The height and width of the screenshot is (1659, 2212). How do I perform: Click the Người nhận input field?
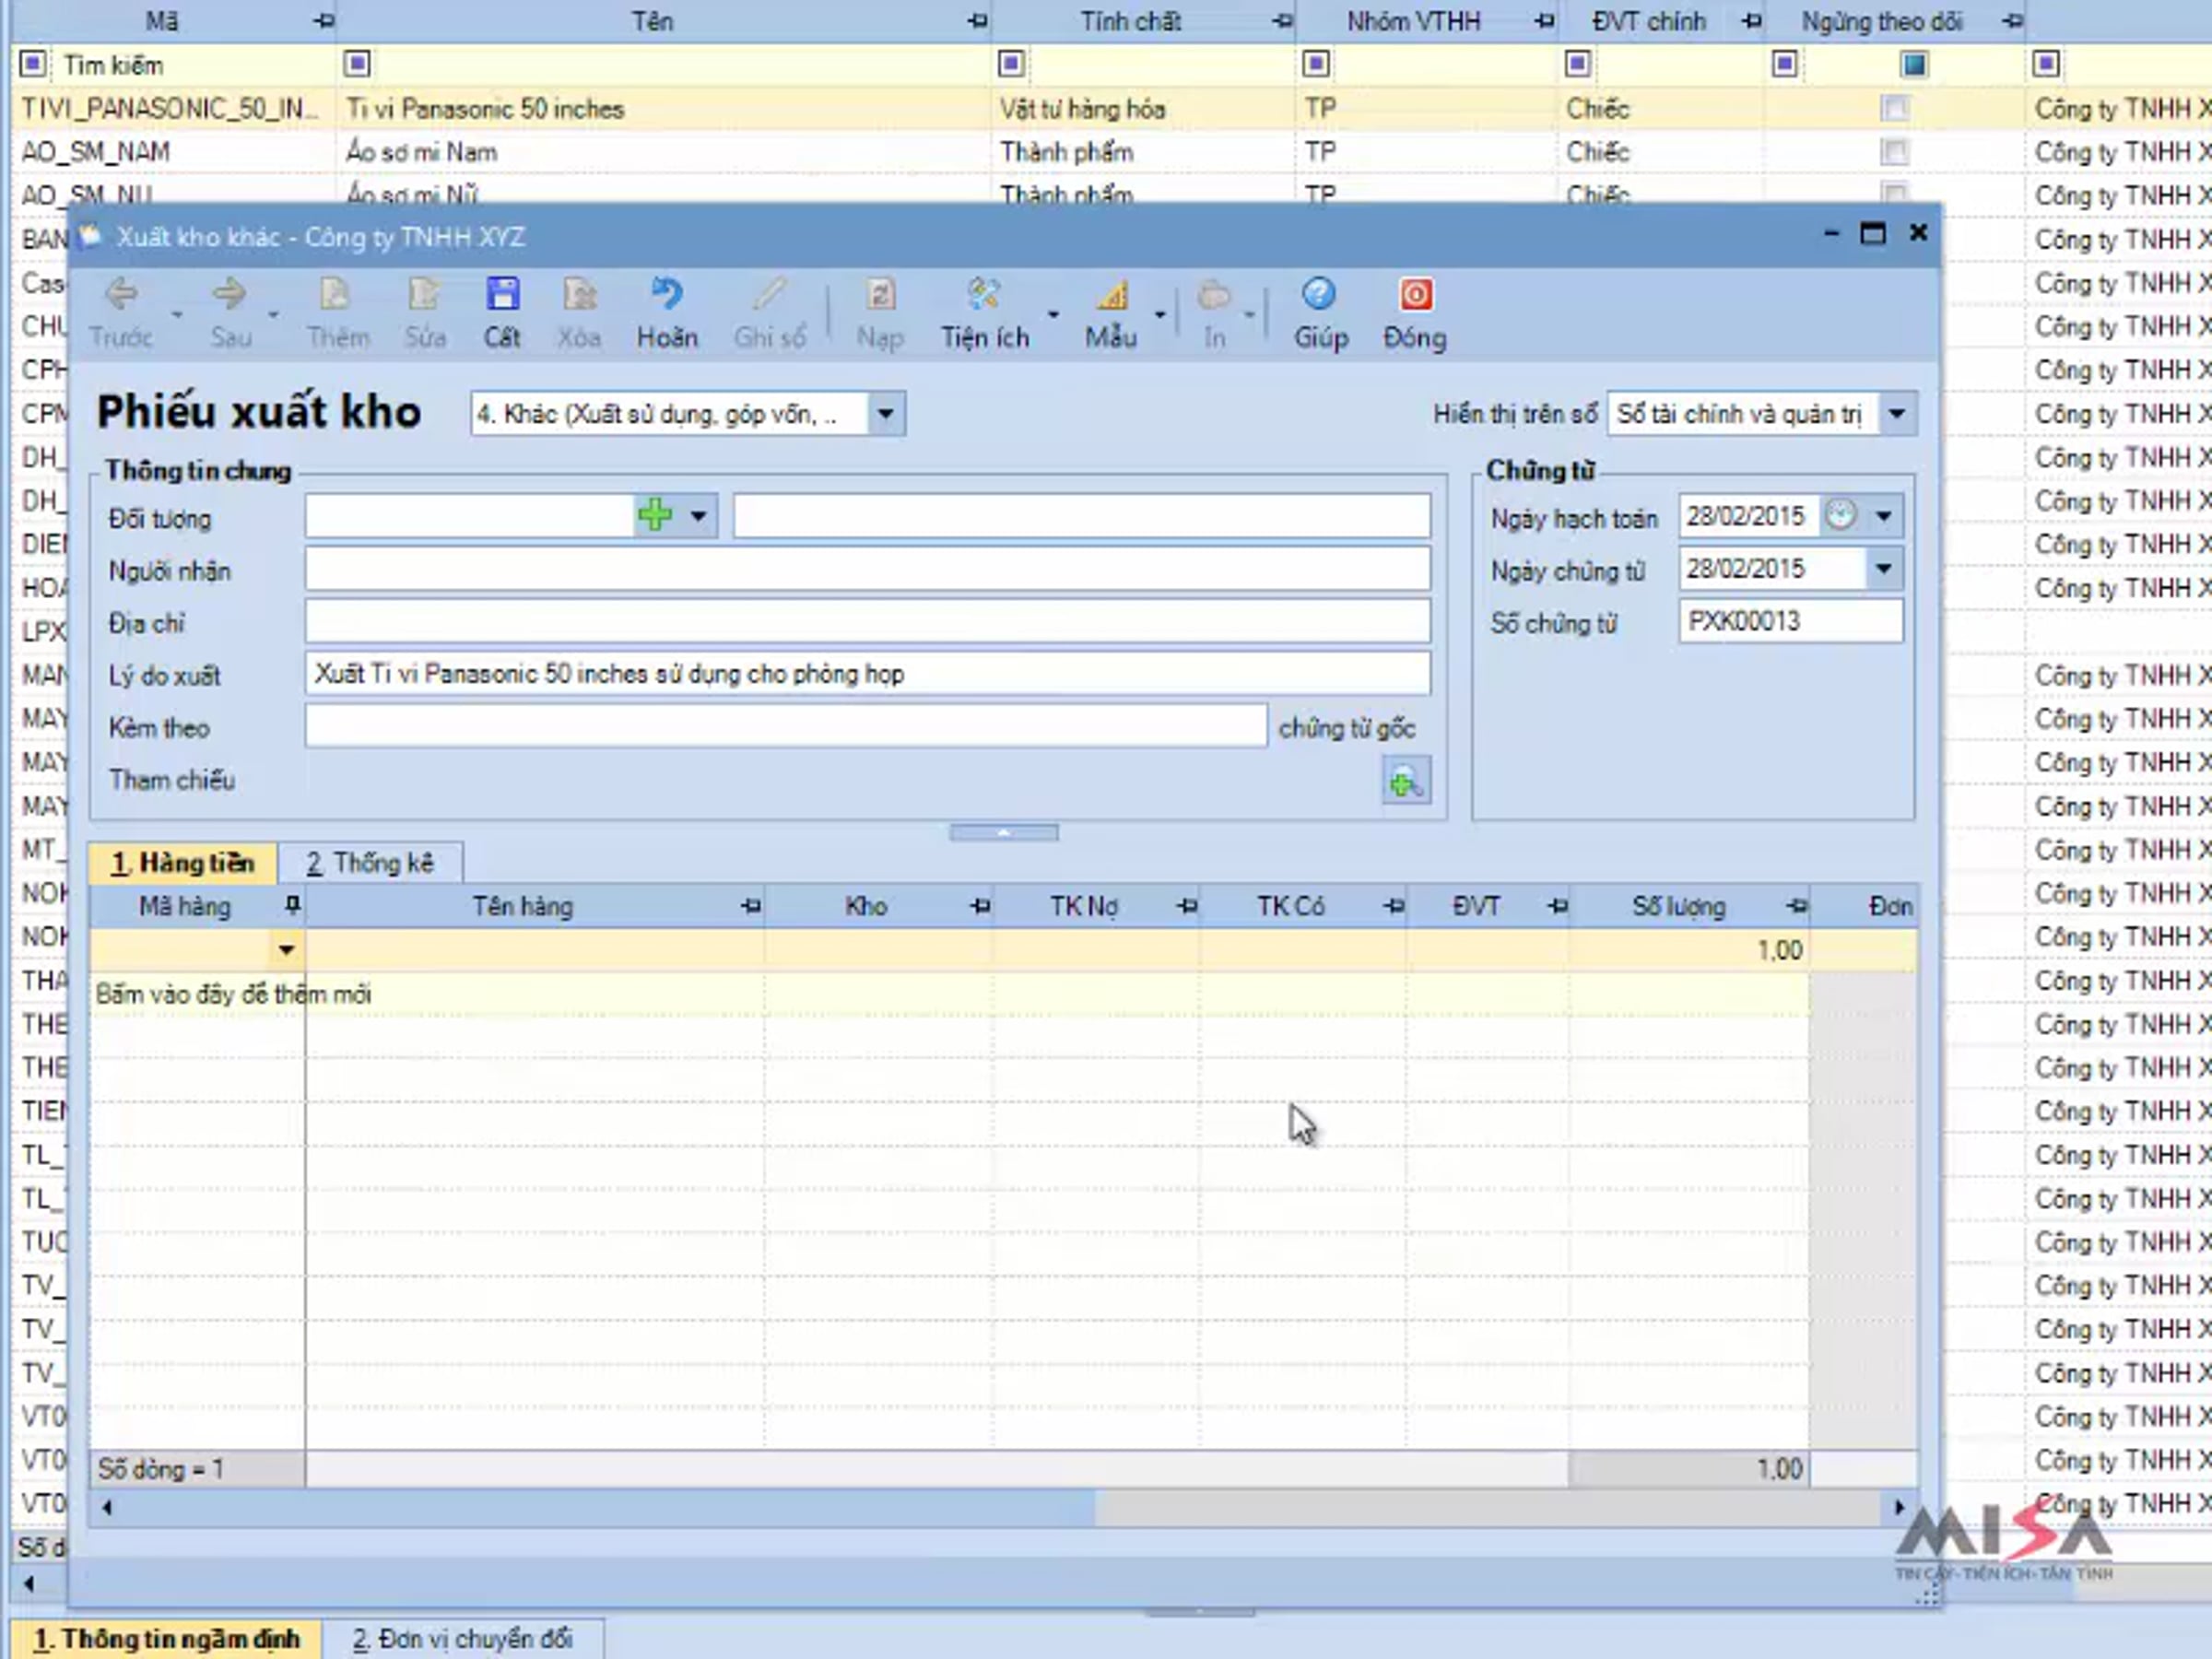pos(868,569)
